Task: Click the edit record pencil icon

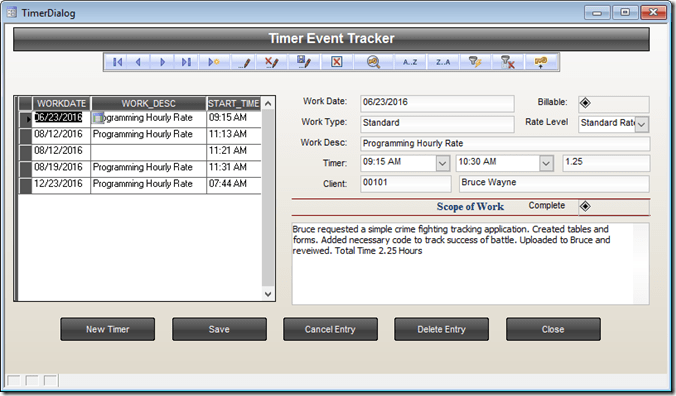Action: tap(244, 62)
